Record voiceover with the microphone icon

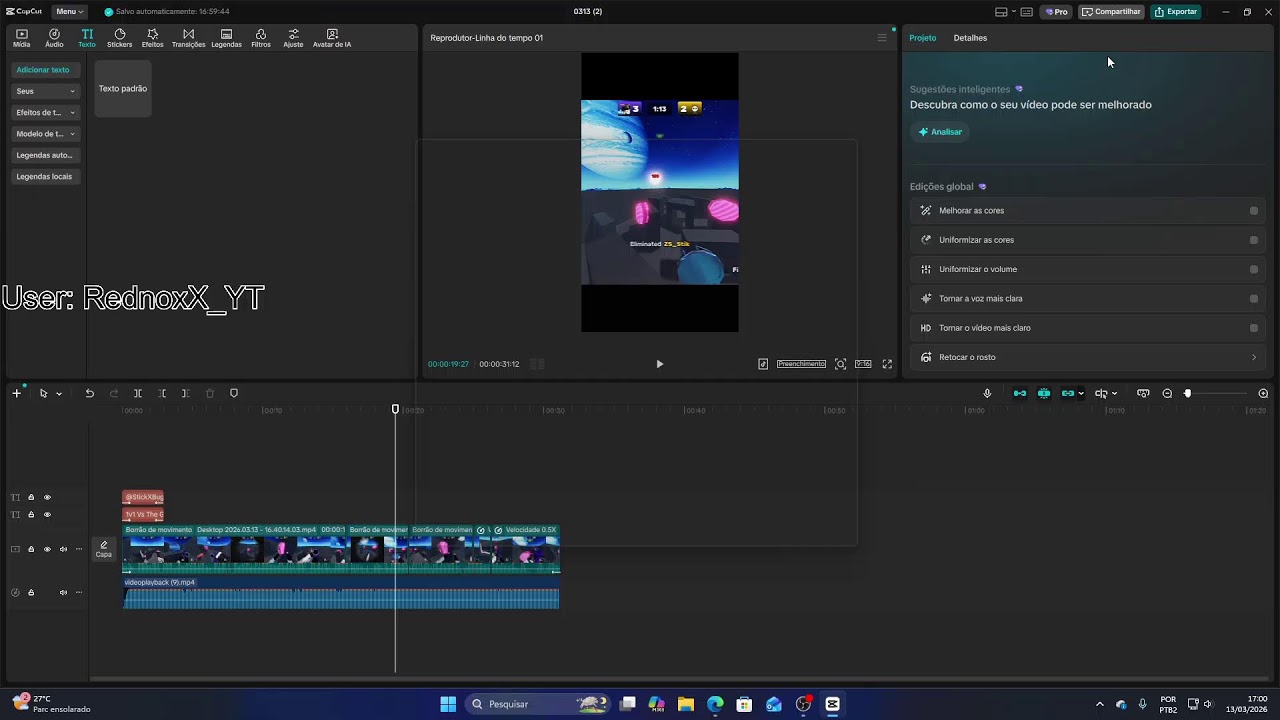click(987, 393)
